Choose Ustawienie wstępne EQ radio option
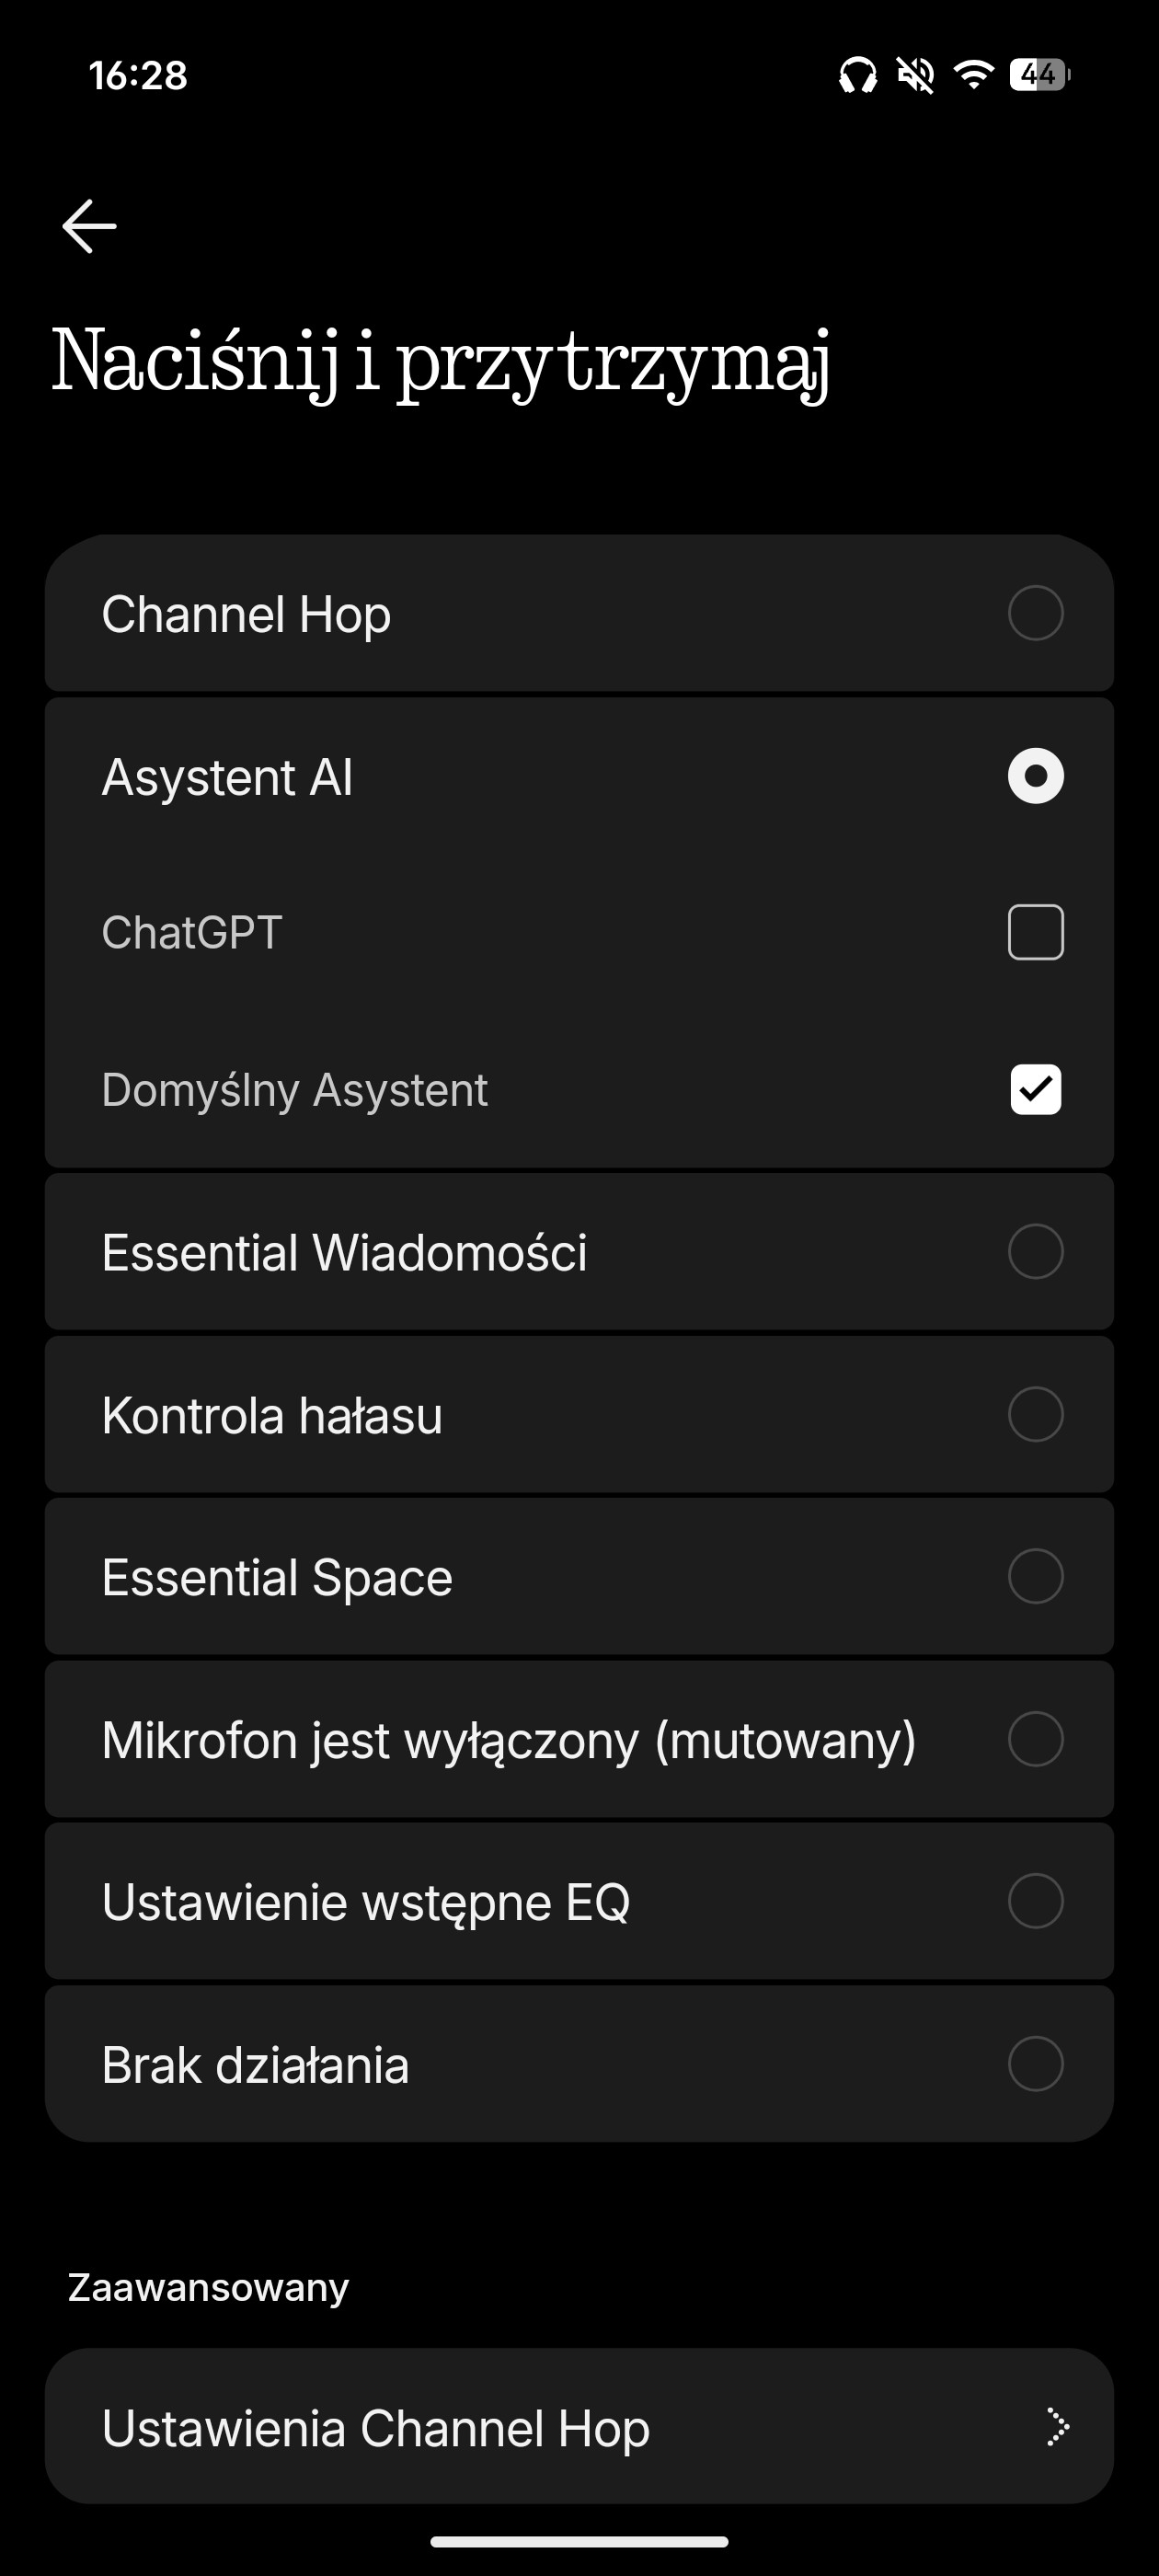The image size is (1159, 2576). [x=1035, y=1901]
